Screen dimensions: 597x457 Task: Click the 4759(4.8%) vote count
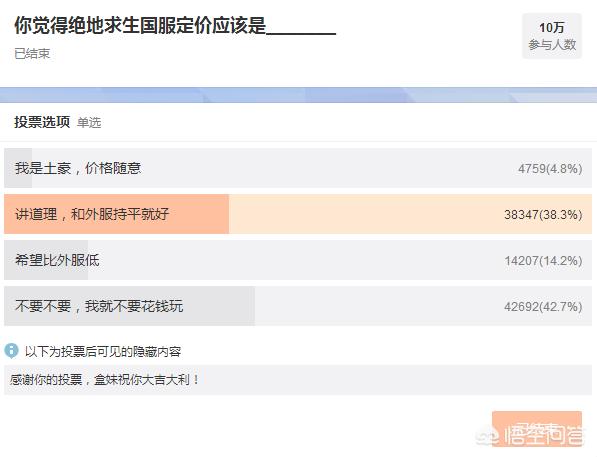click(550, 168)
